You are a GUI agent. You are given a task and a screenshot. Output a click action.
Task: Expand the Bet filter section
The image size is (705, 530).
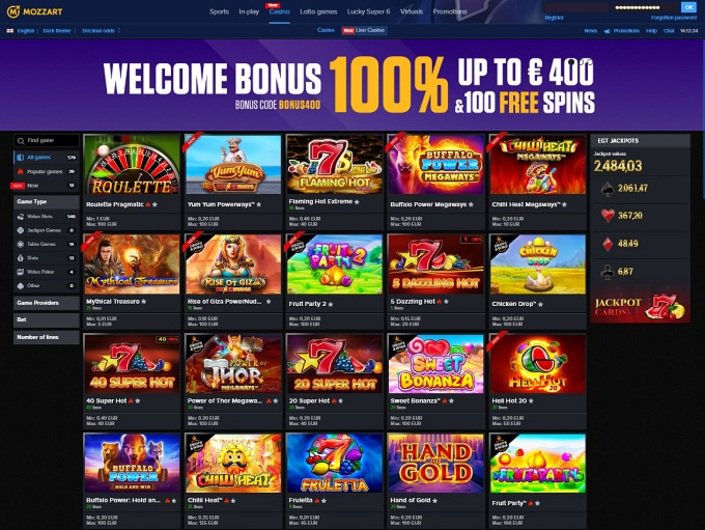click(x=46, y=320)
